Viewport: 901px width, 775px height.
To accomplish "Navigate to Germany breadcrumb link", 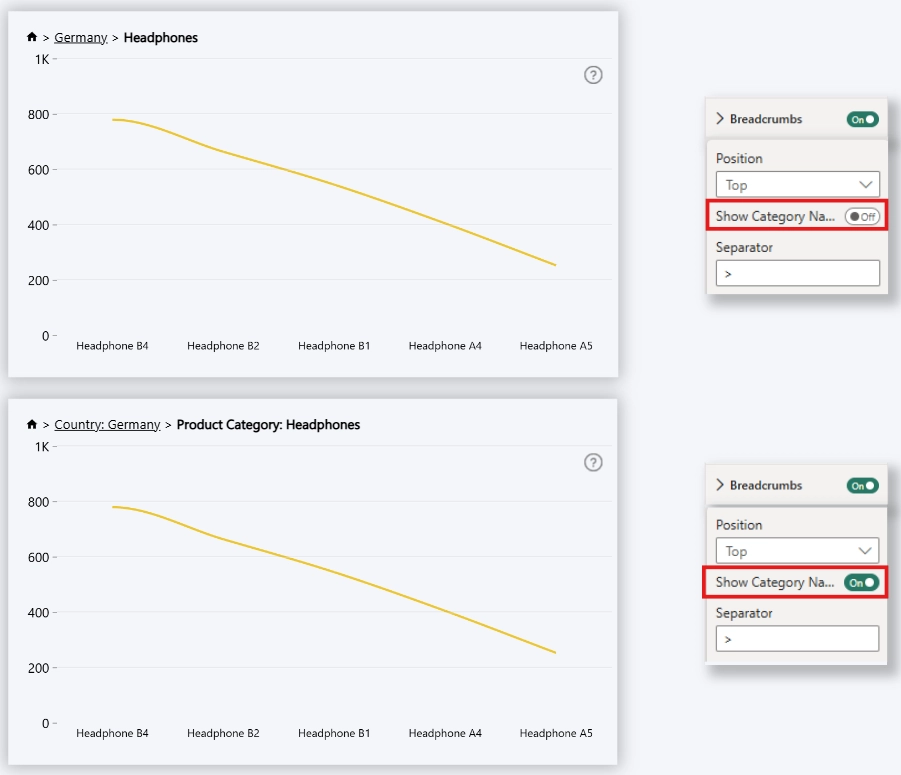I will (x=80, y=38).
